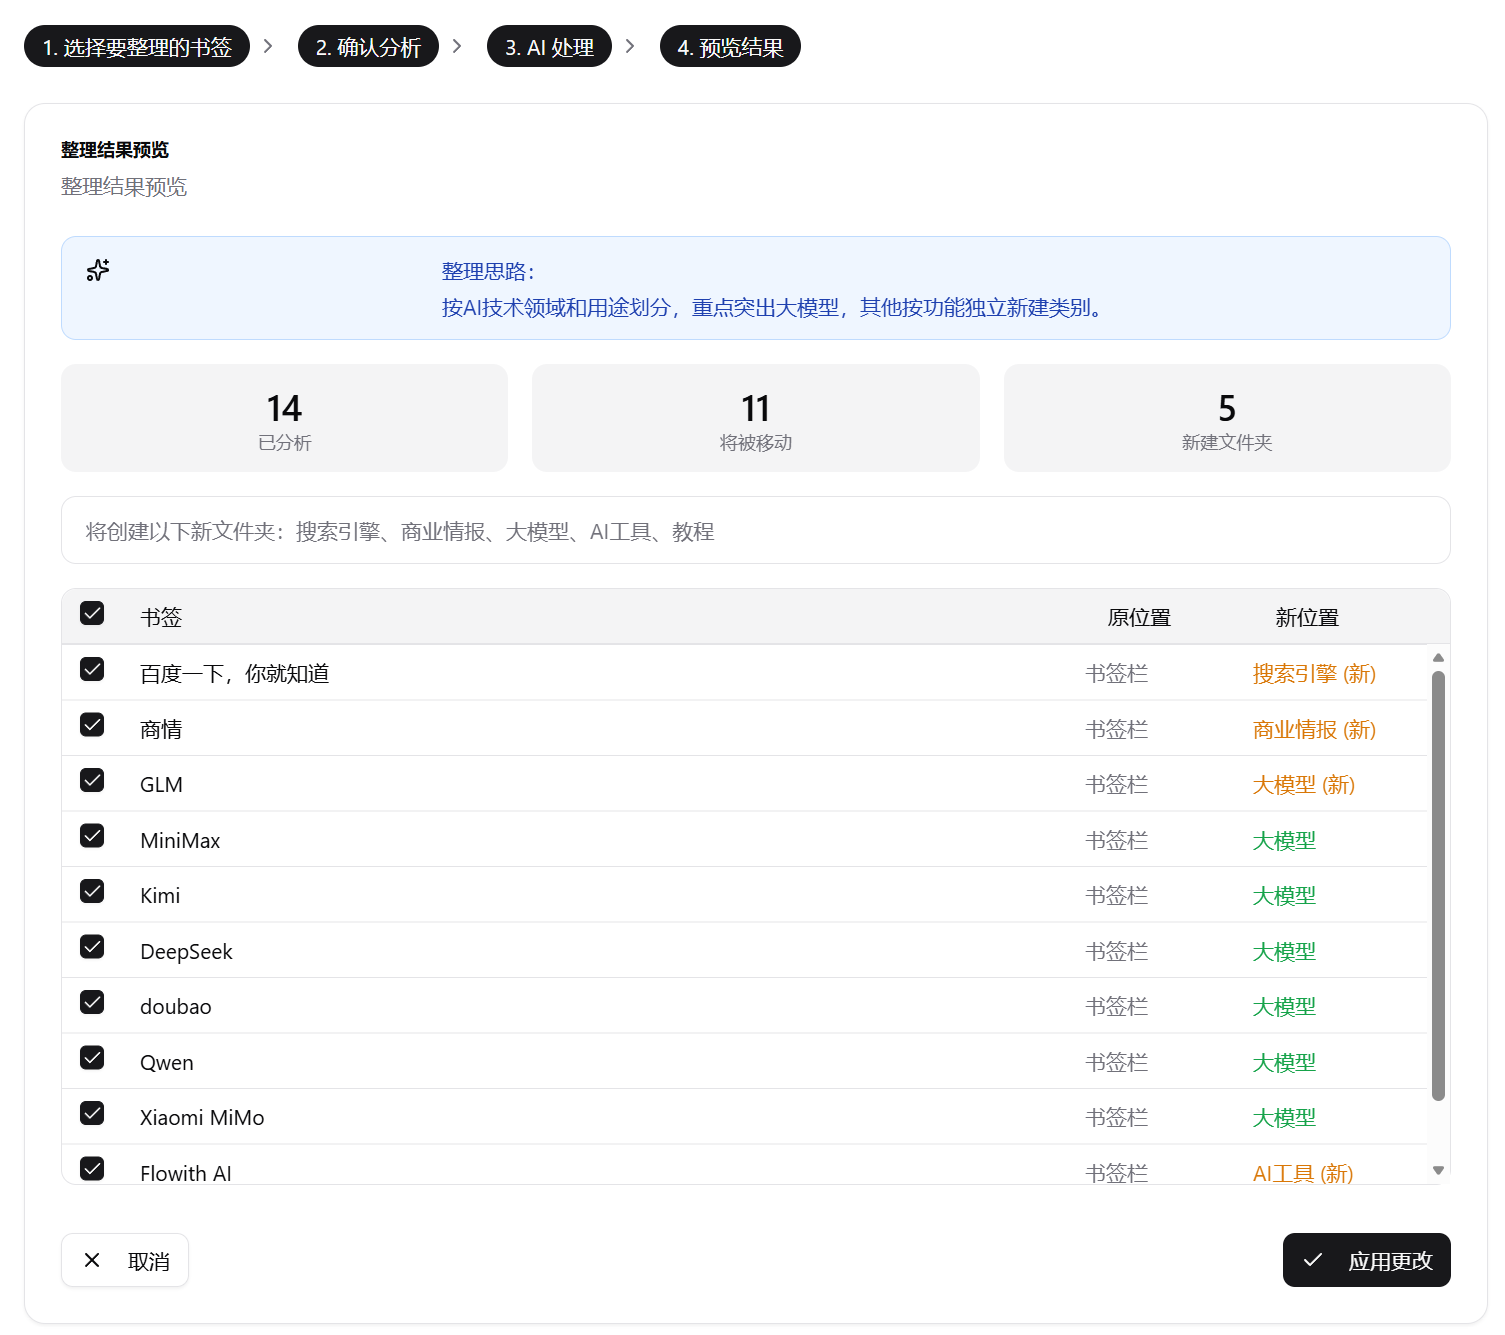1505x1335 pixels.
Task: Click the scroll down arrow of bookmark list
Action: click(x=1438, y=1170)
